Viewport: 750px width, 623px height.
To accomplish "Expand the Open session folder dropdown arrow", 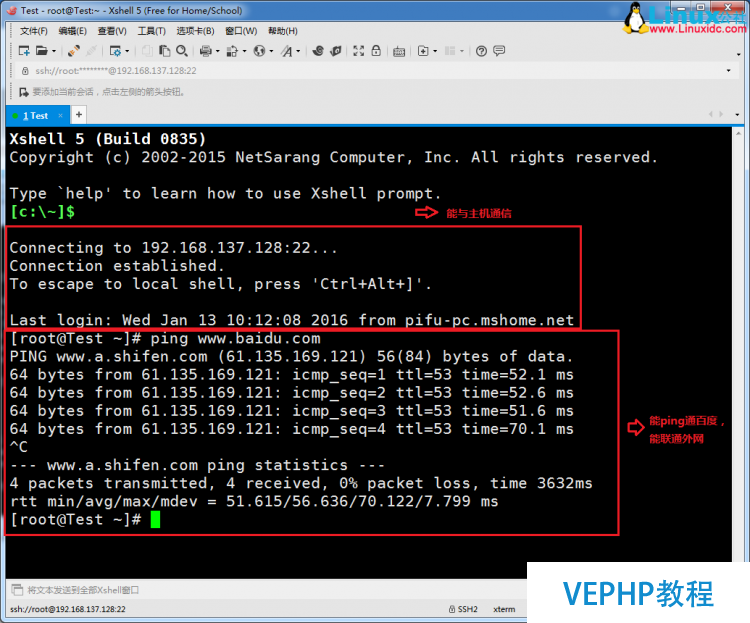I will coord(54,51).
